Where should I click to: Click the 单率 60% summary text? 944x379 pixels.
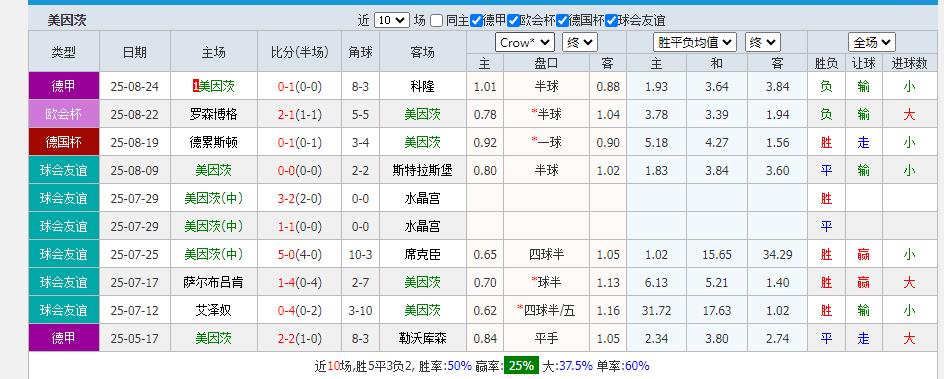point(623,366)
